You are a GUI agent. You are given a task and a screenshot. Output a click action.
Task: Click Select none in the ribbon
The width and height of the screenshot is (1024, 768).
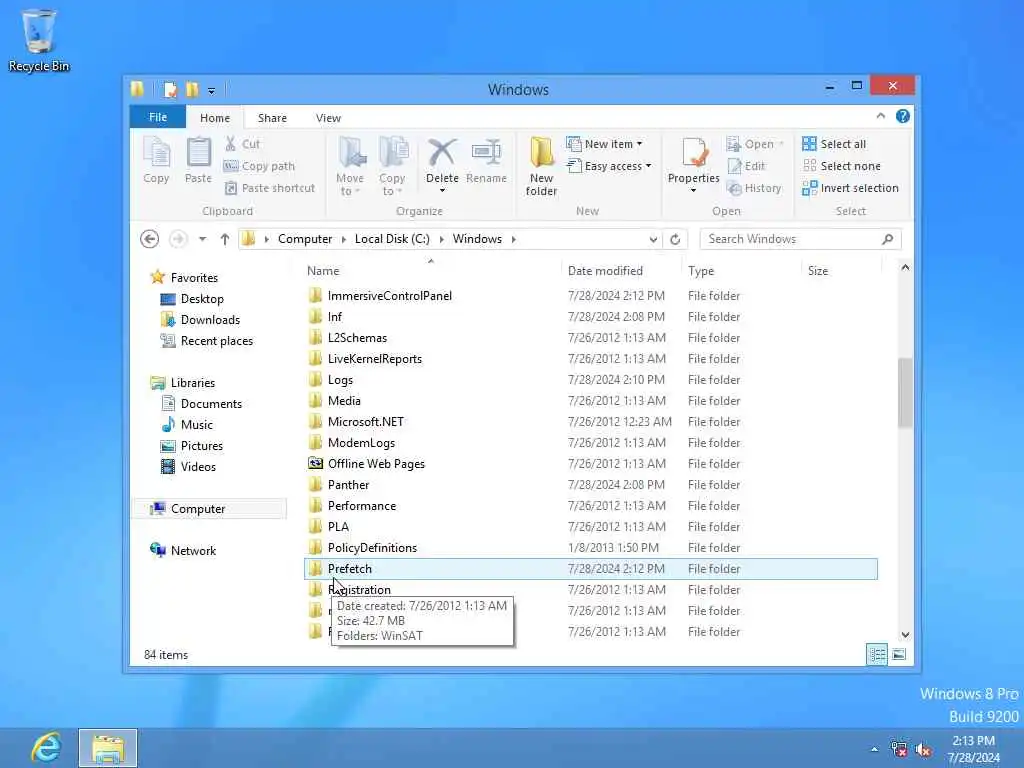842,166
